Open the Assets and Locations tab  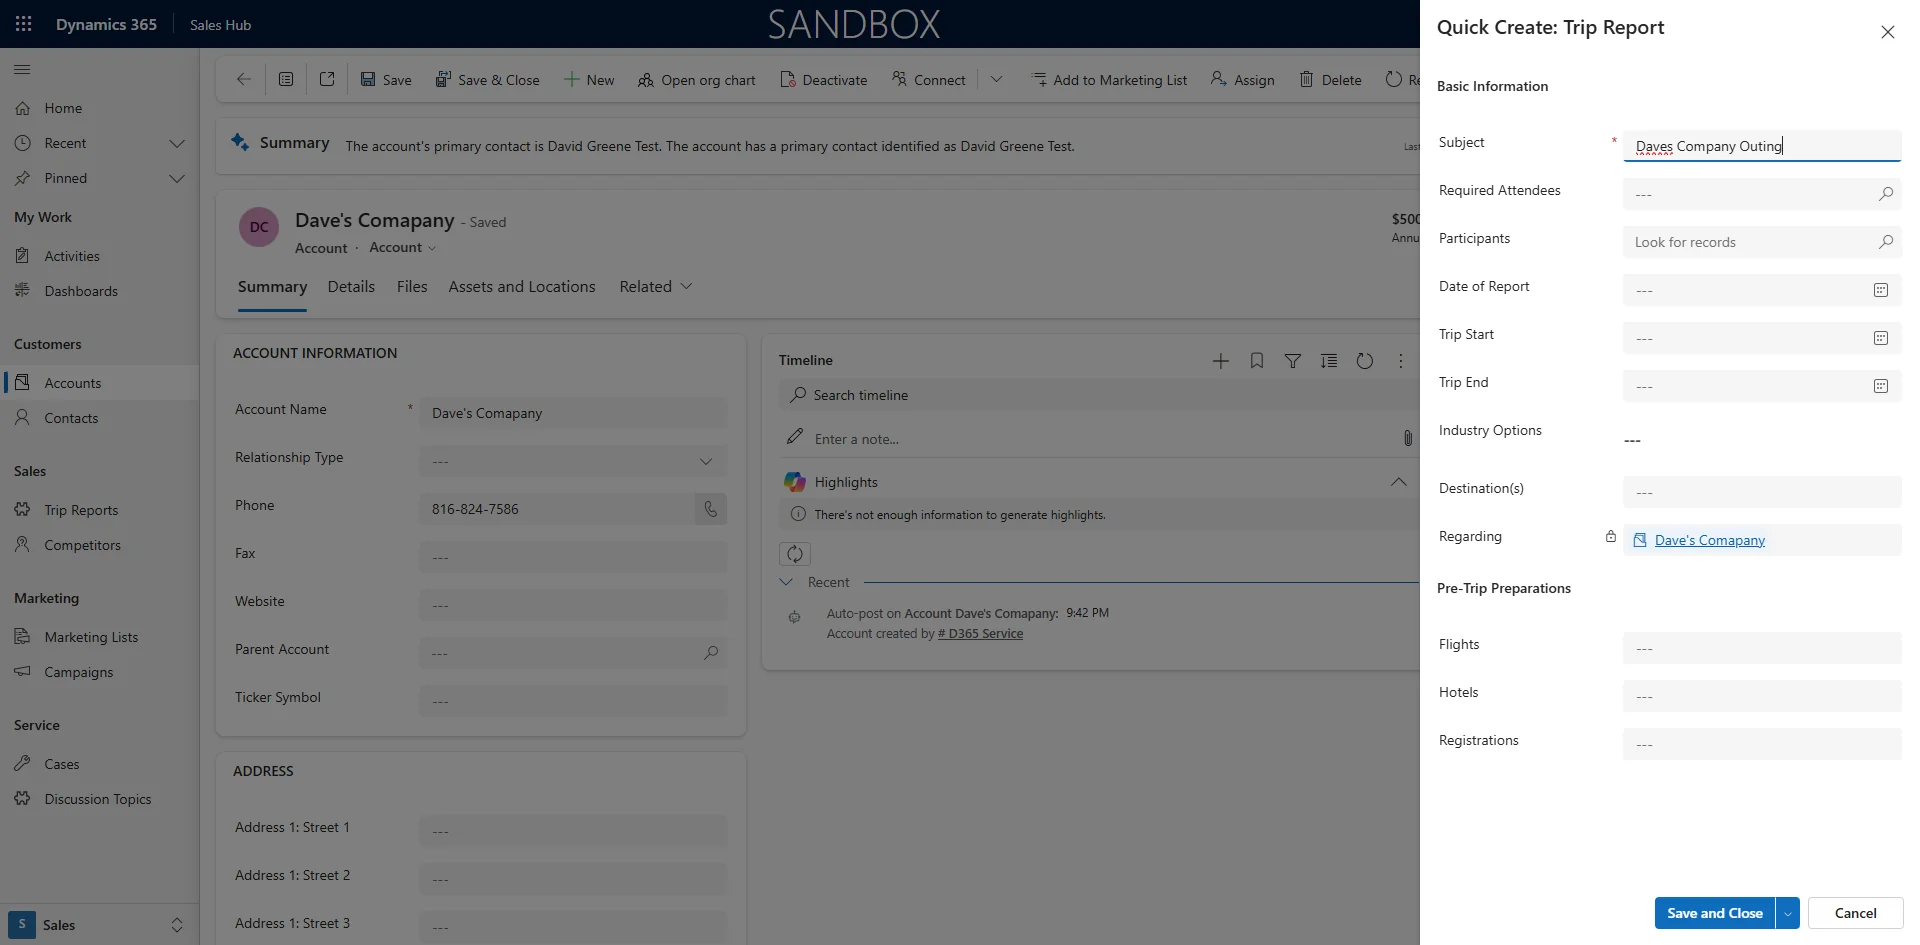pyautogui.click(x=521, y=286)
